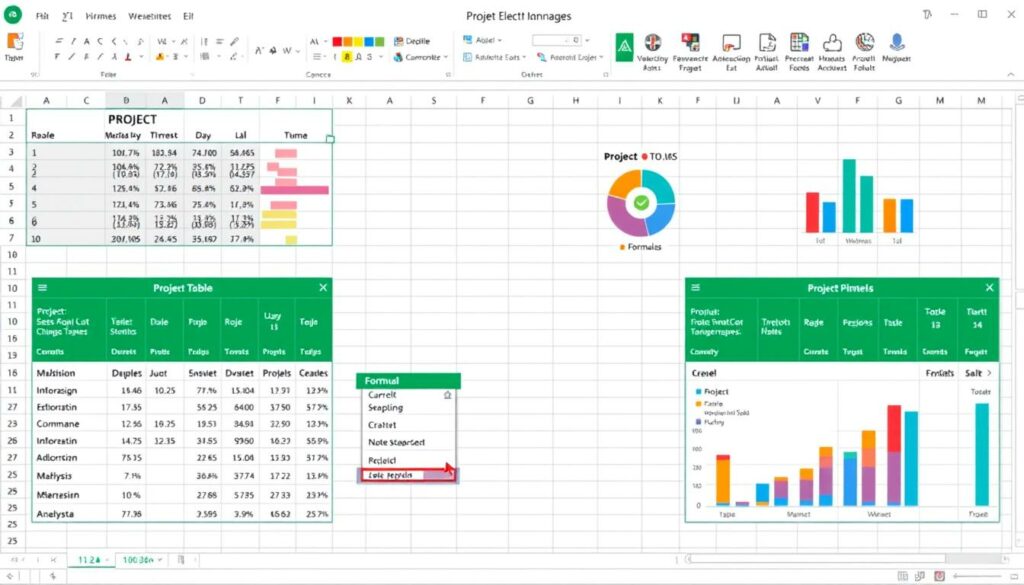Pick the red color swatch in ribbon
The height and width of the screenshot is (585, 1024).
click(337, 41)
